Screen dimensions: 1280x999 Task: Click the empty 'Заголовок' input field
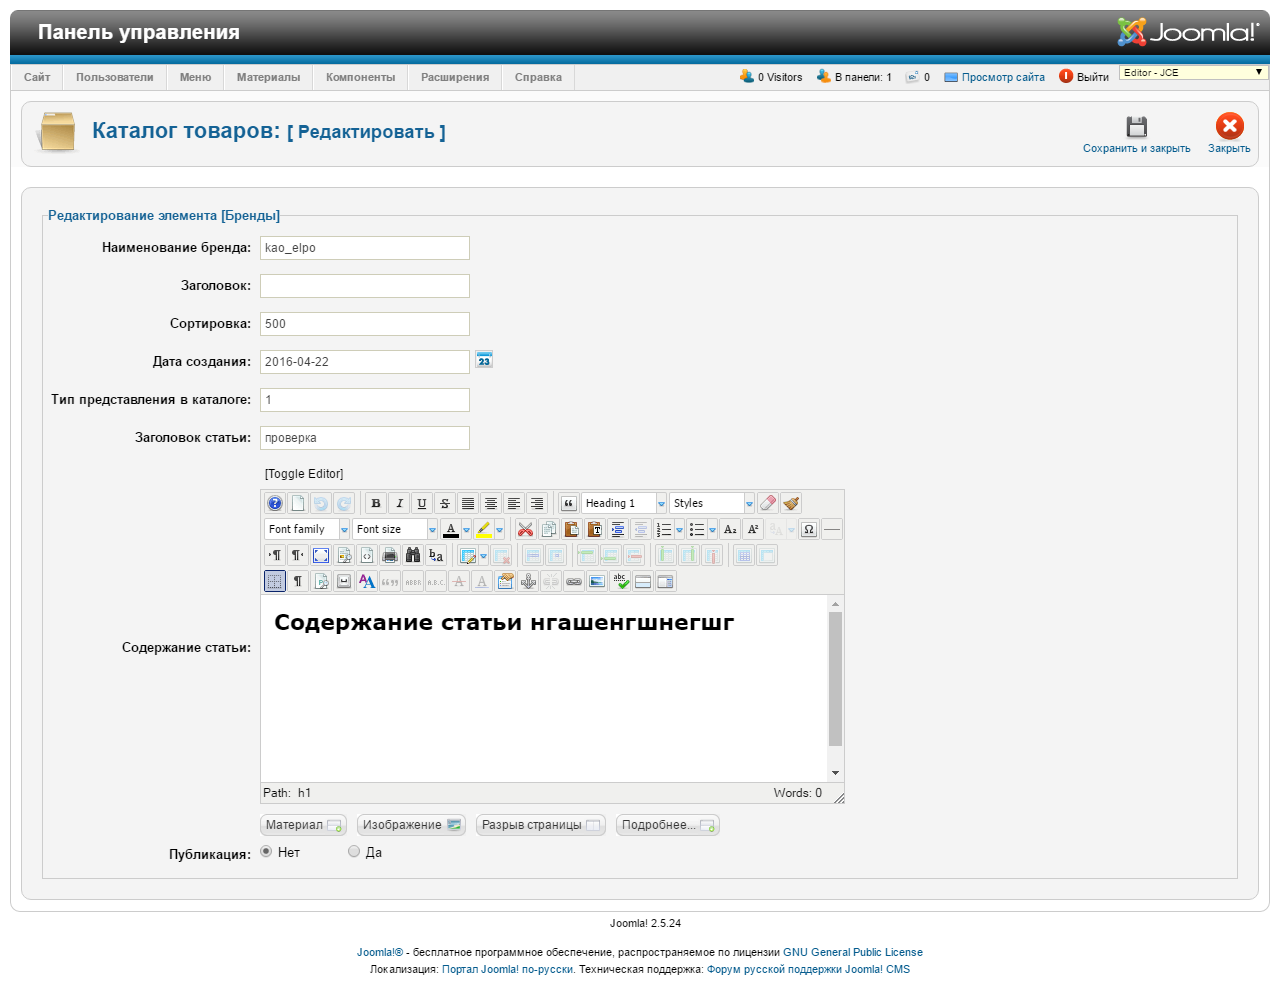(365, 286)
